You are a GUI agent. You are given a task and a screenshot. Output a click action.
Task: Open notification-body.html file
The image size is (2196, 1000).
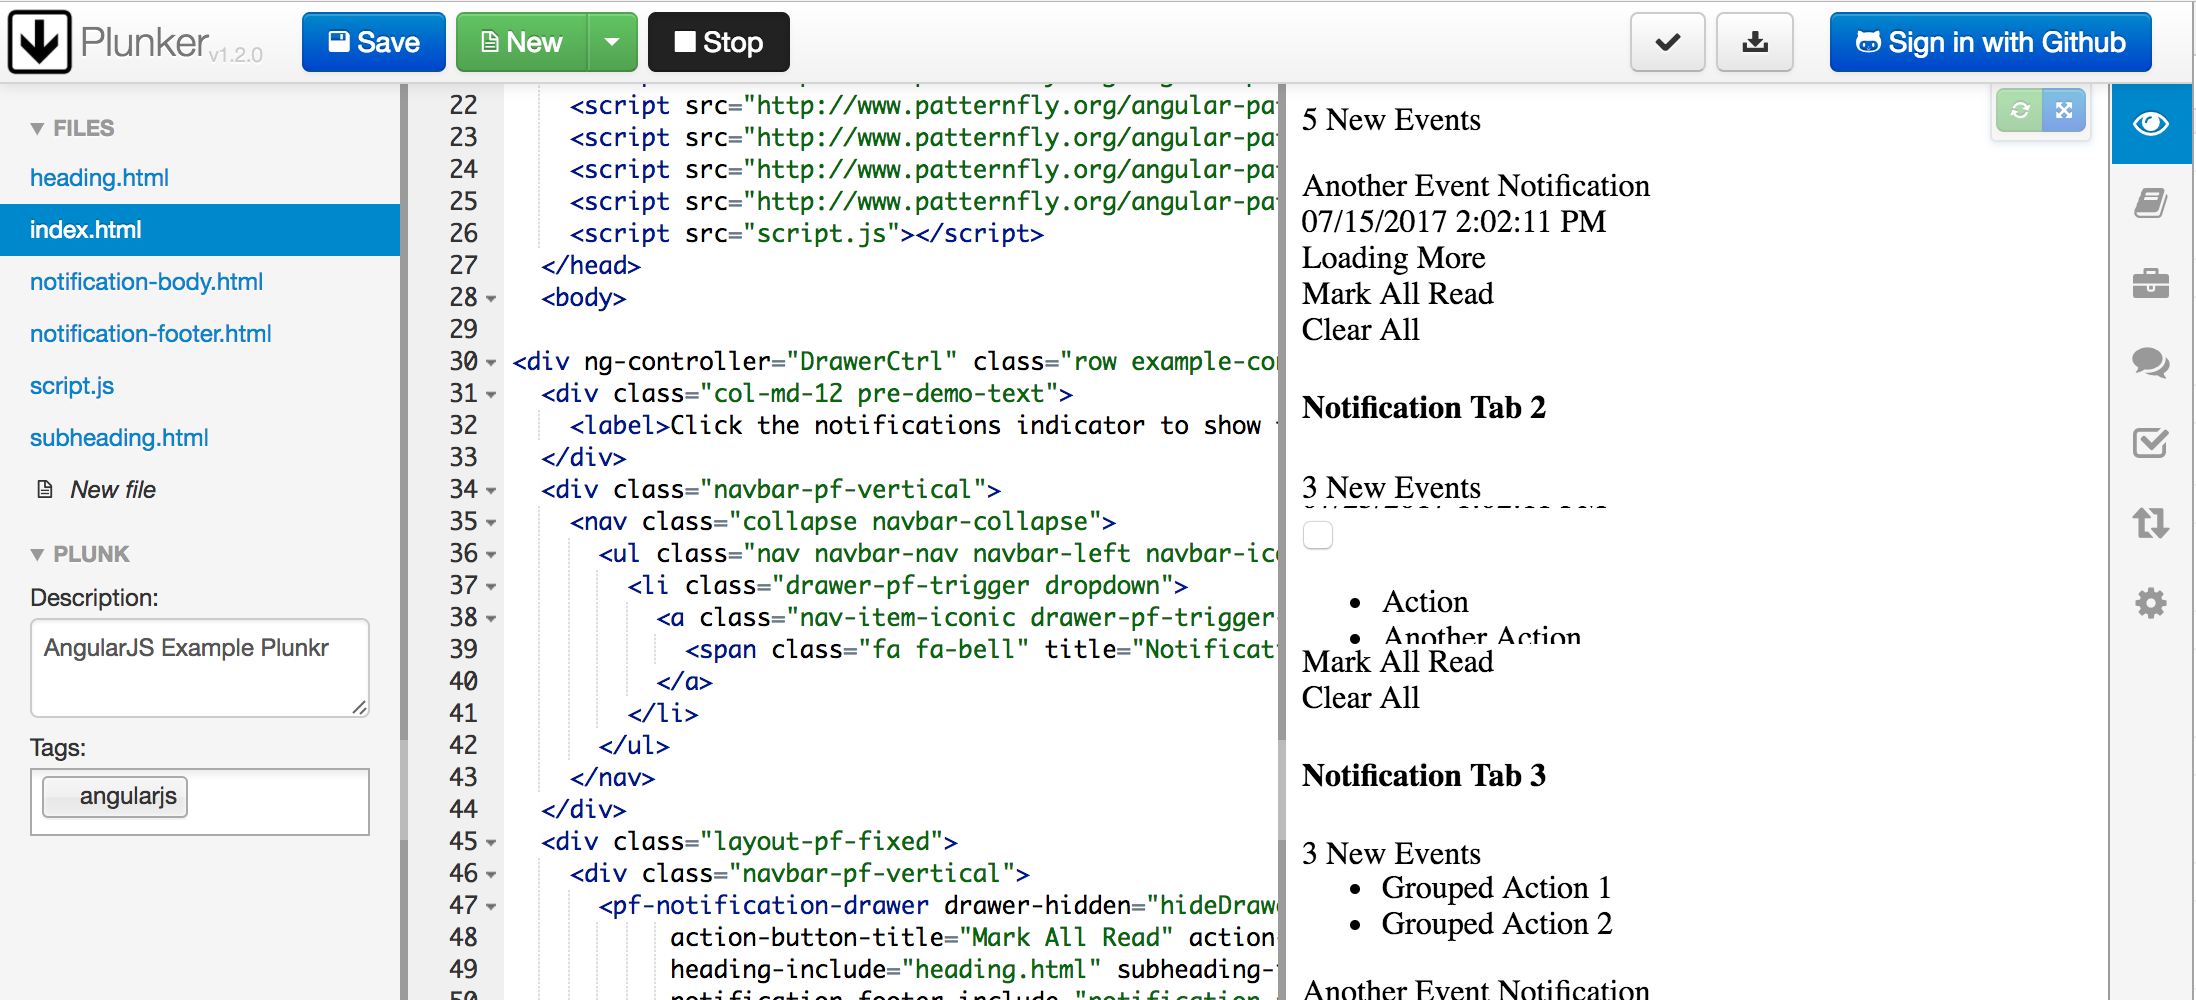[x=147, y=282]
